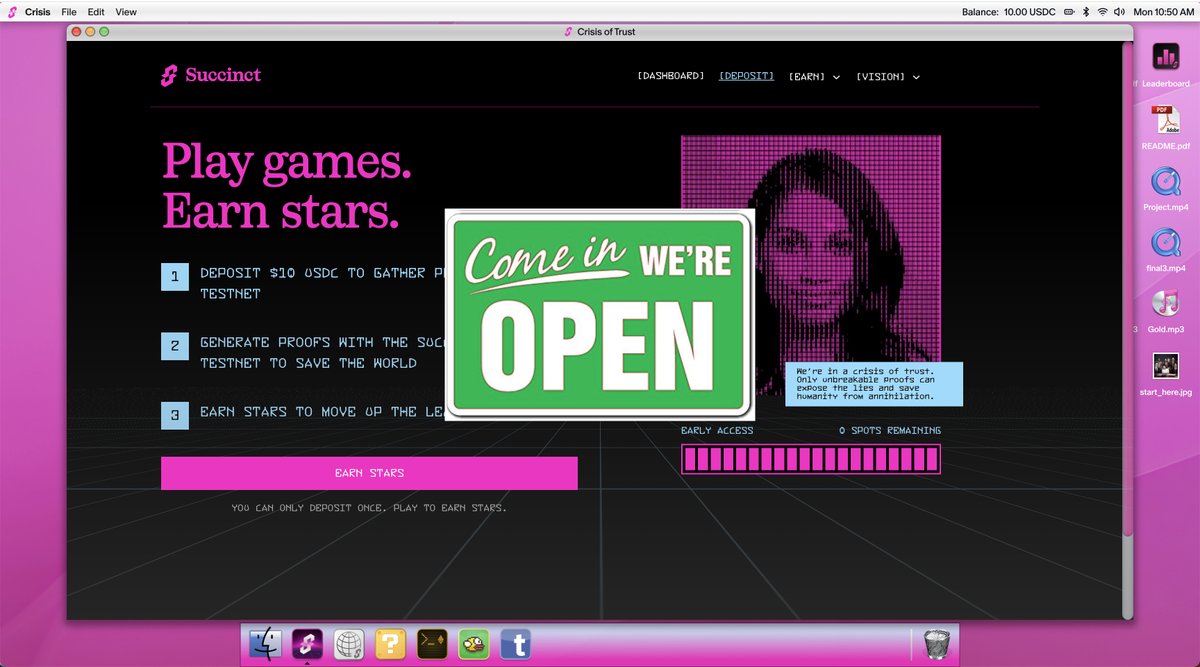Click the 'Play games. Earn stars.' headline

[287, 186]
